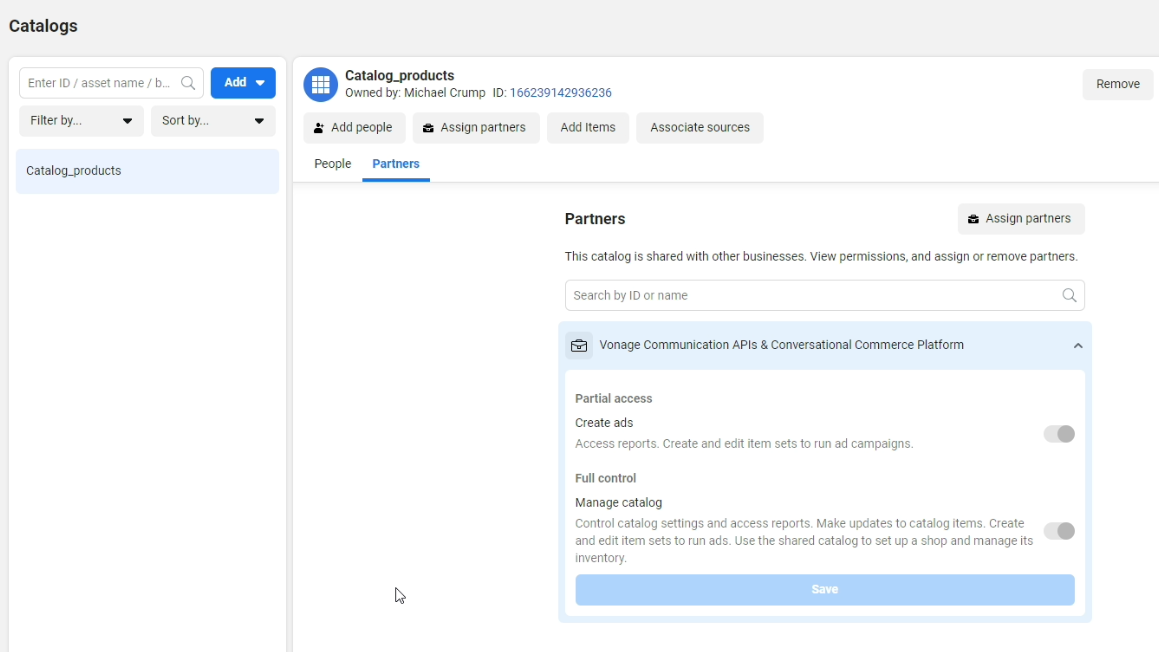This screenshot has height=652, width=1159.
Task: Click the Remove button
Action: click(1118, 84)
